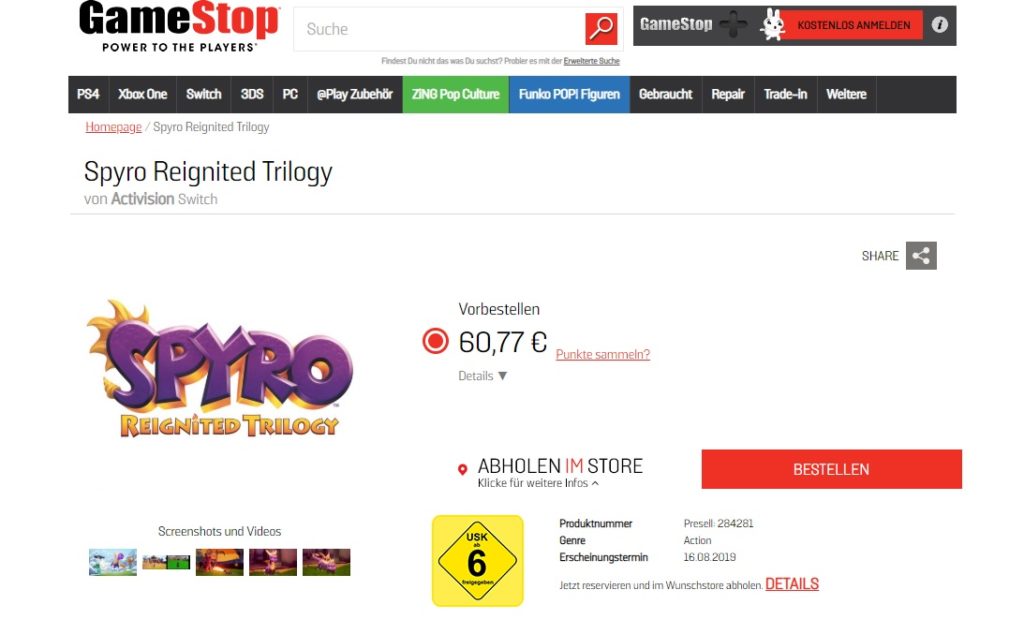Screen dimensions: 1024x619
Task: Click the GameStop logo
Action: [180, 27]
